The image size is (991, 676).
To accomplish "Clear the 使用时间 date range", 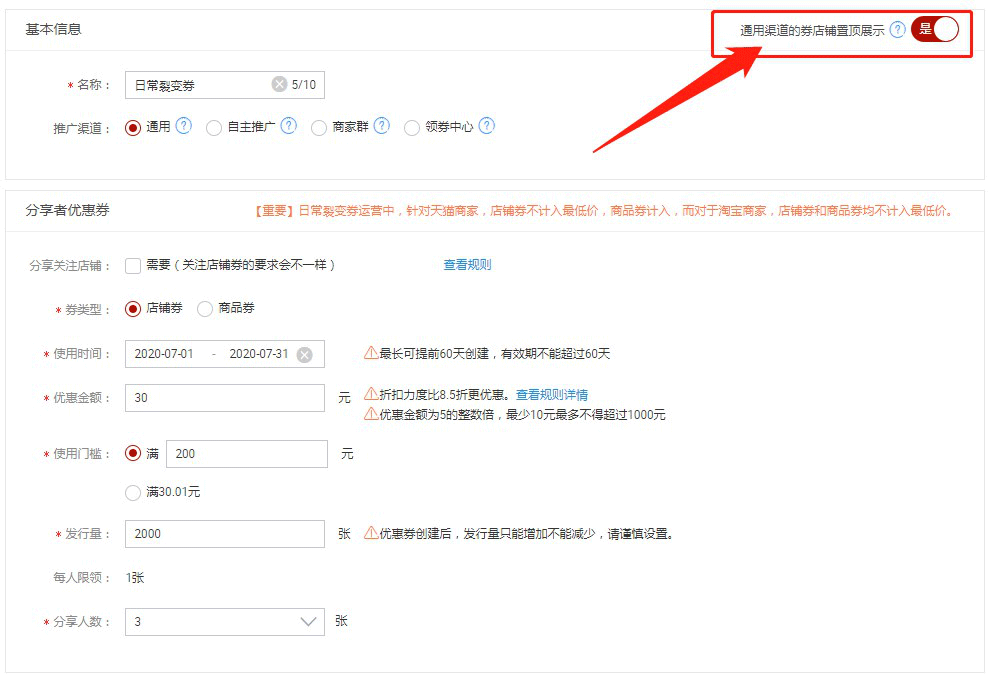I will [304, 354].
